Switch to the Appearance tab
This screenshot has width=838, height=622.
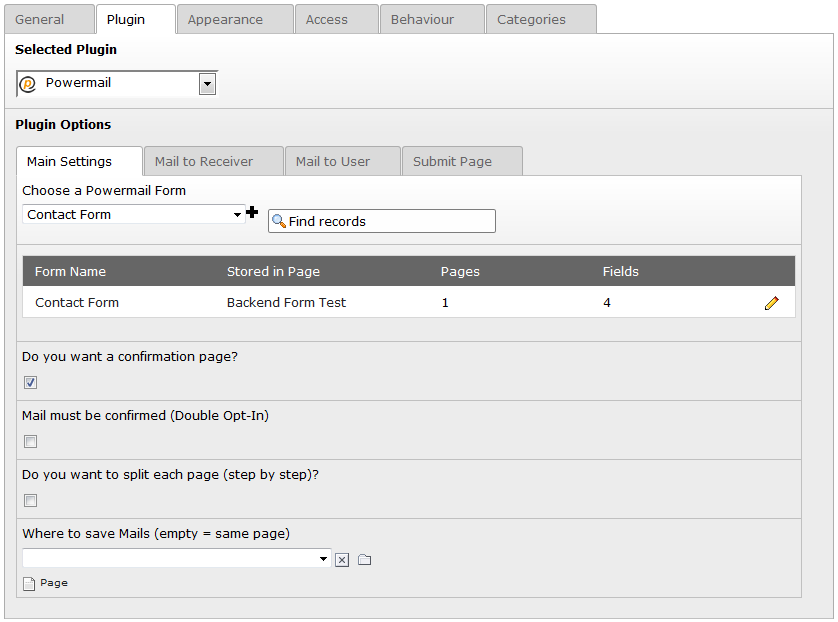point(225,20)
